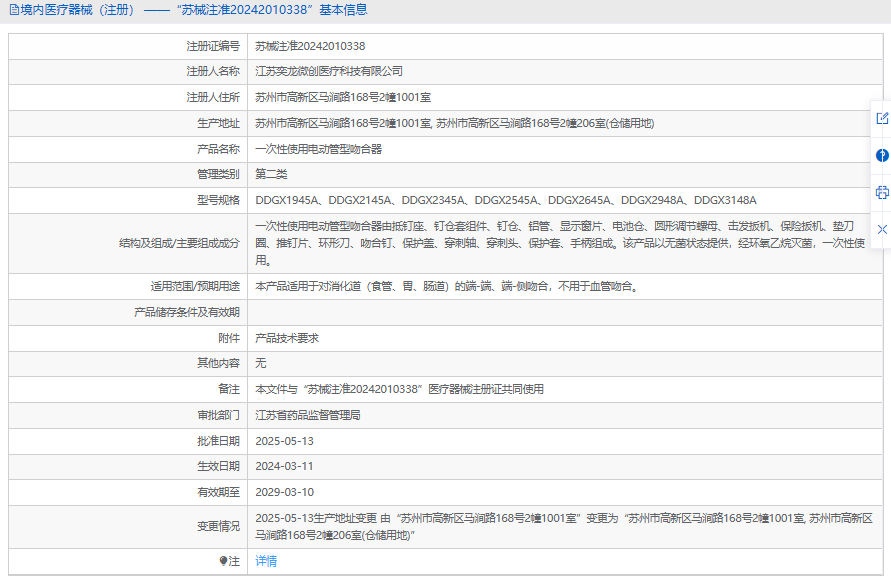Screen dimensions: 891x583
Task: Click the 注册证编号 label
Action: (213, 46)
